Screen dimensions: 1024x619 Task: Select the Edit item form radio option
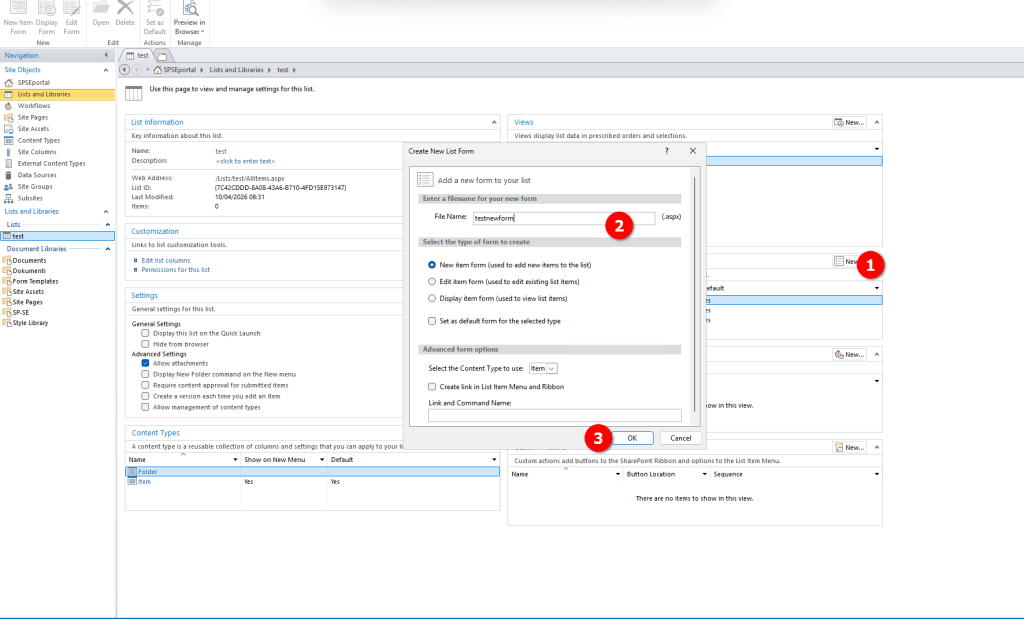[x=432, y=282]
